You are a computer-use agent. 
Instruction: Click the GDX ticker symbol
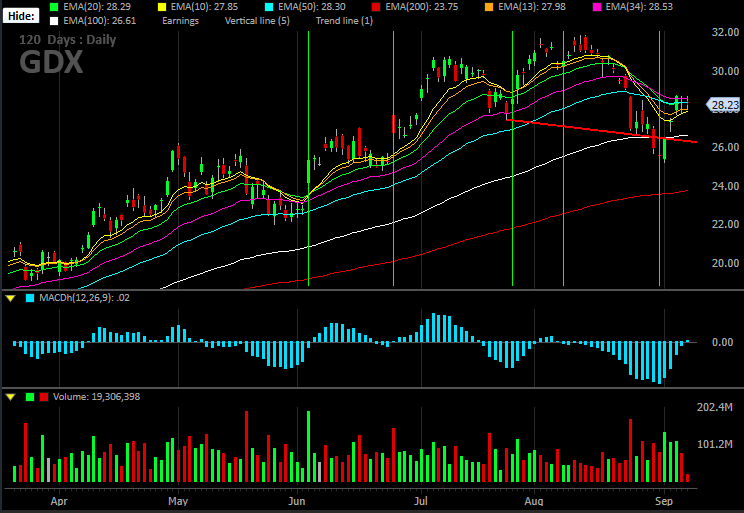(51, 62)
